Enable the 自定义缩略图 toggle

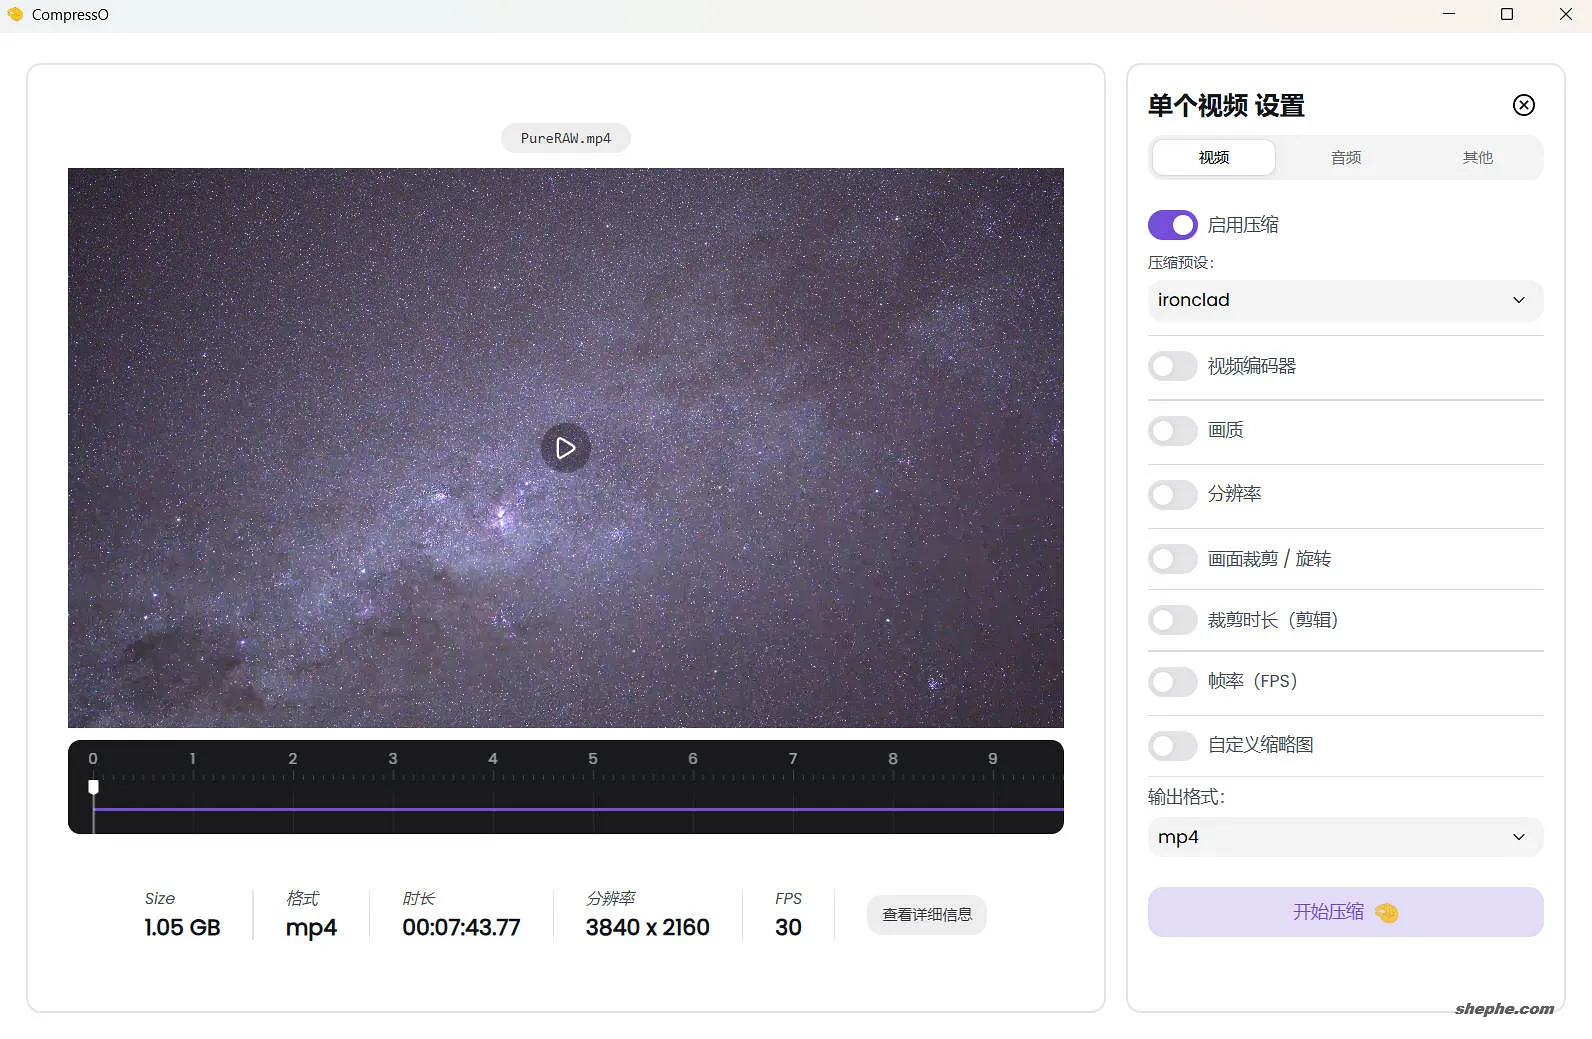point(1172,745)
